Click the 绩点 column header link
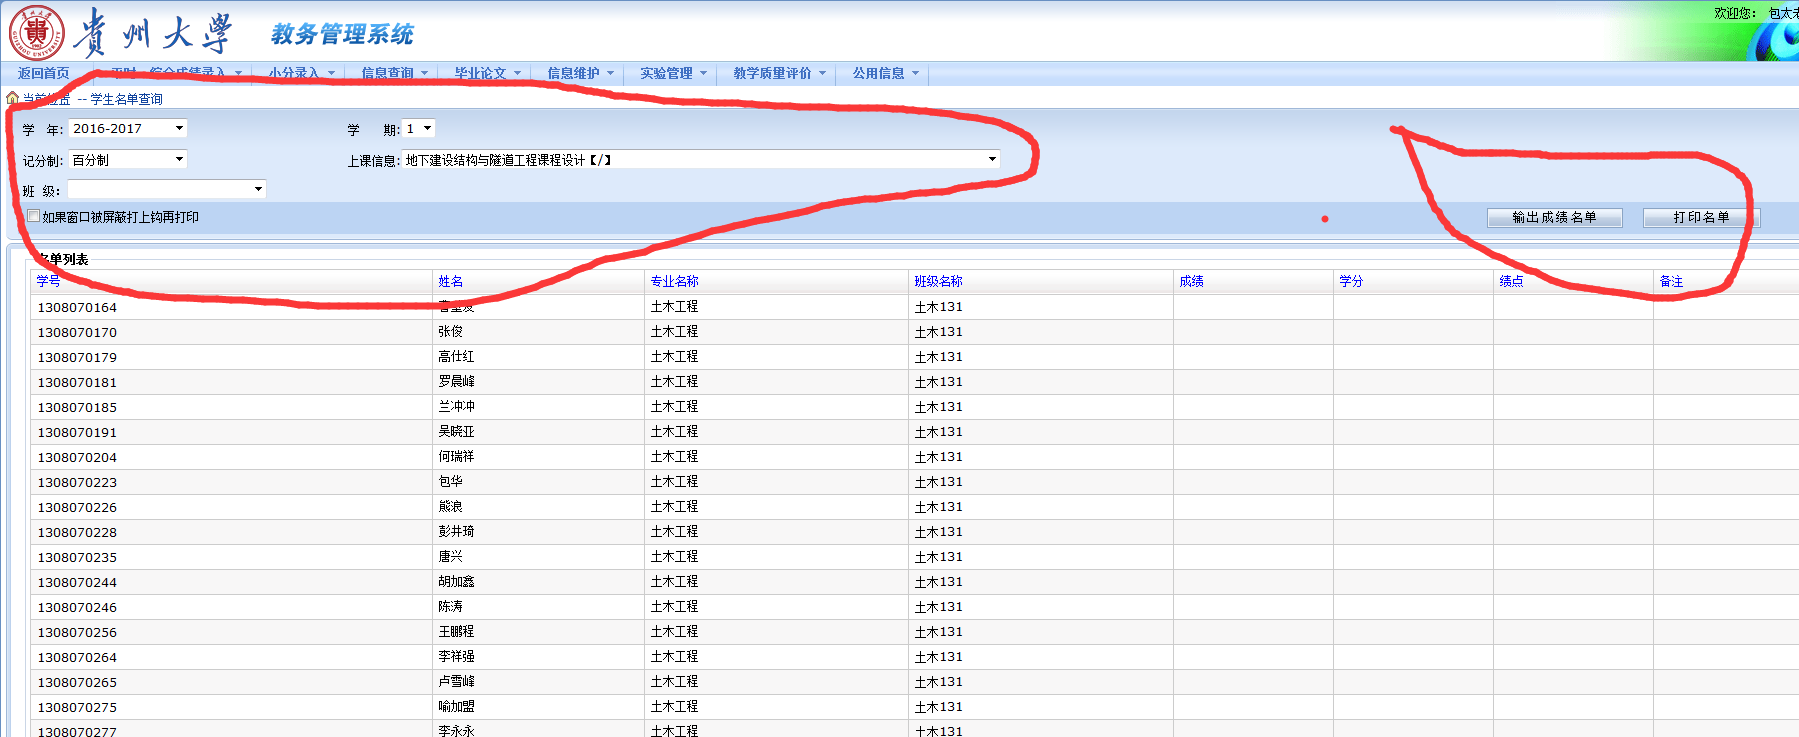1799x737 pixels. click(1511, 281)
